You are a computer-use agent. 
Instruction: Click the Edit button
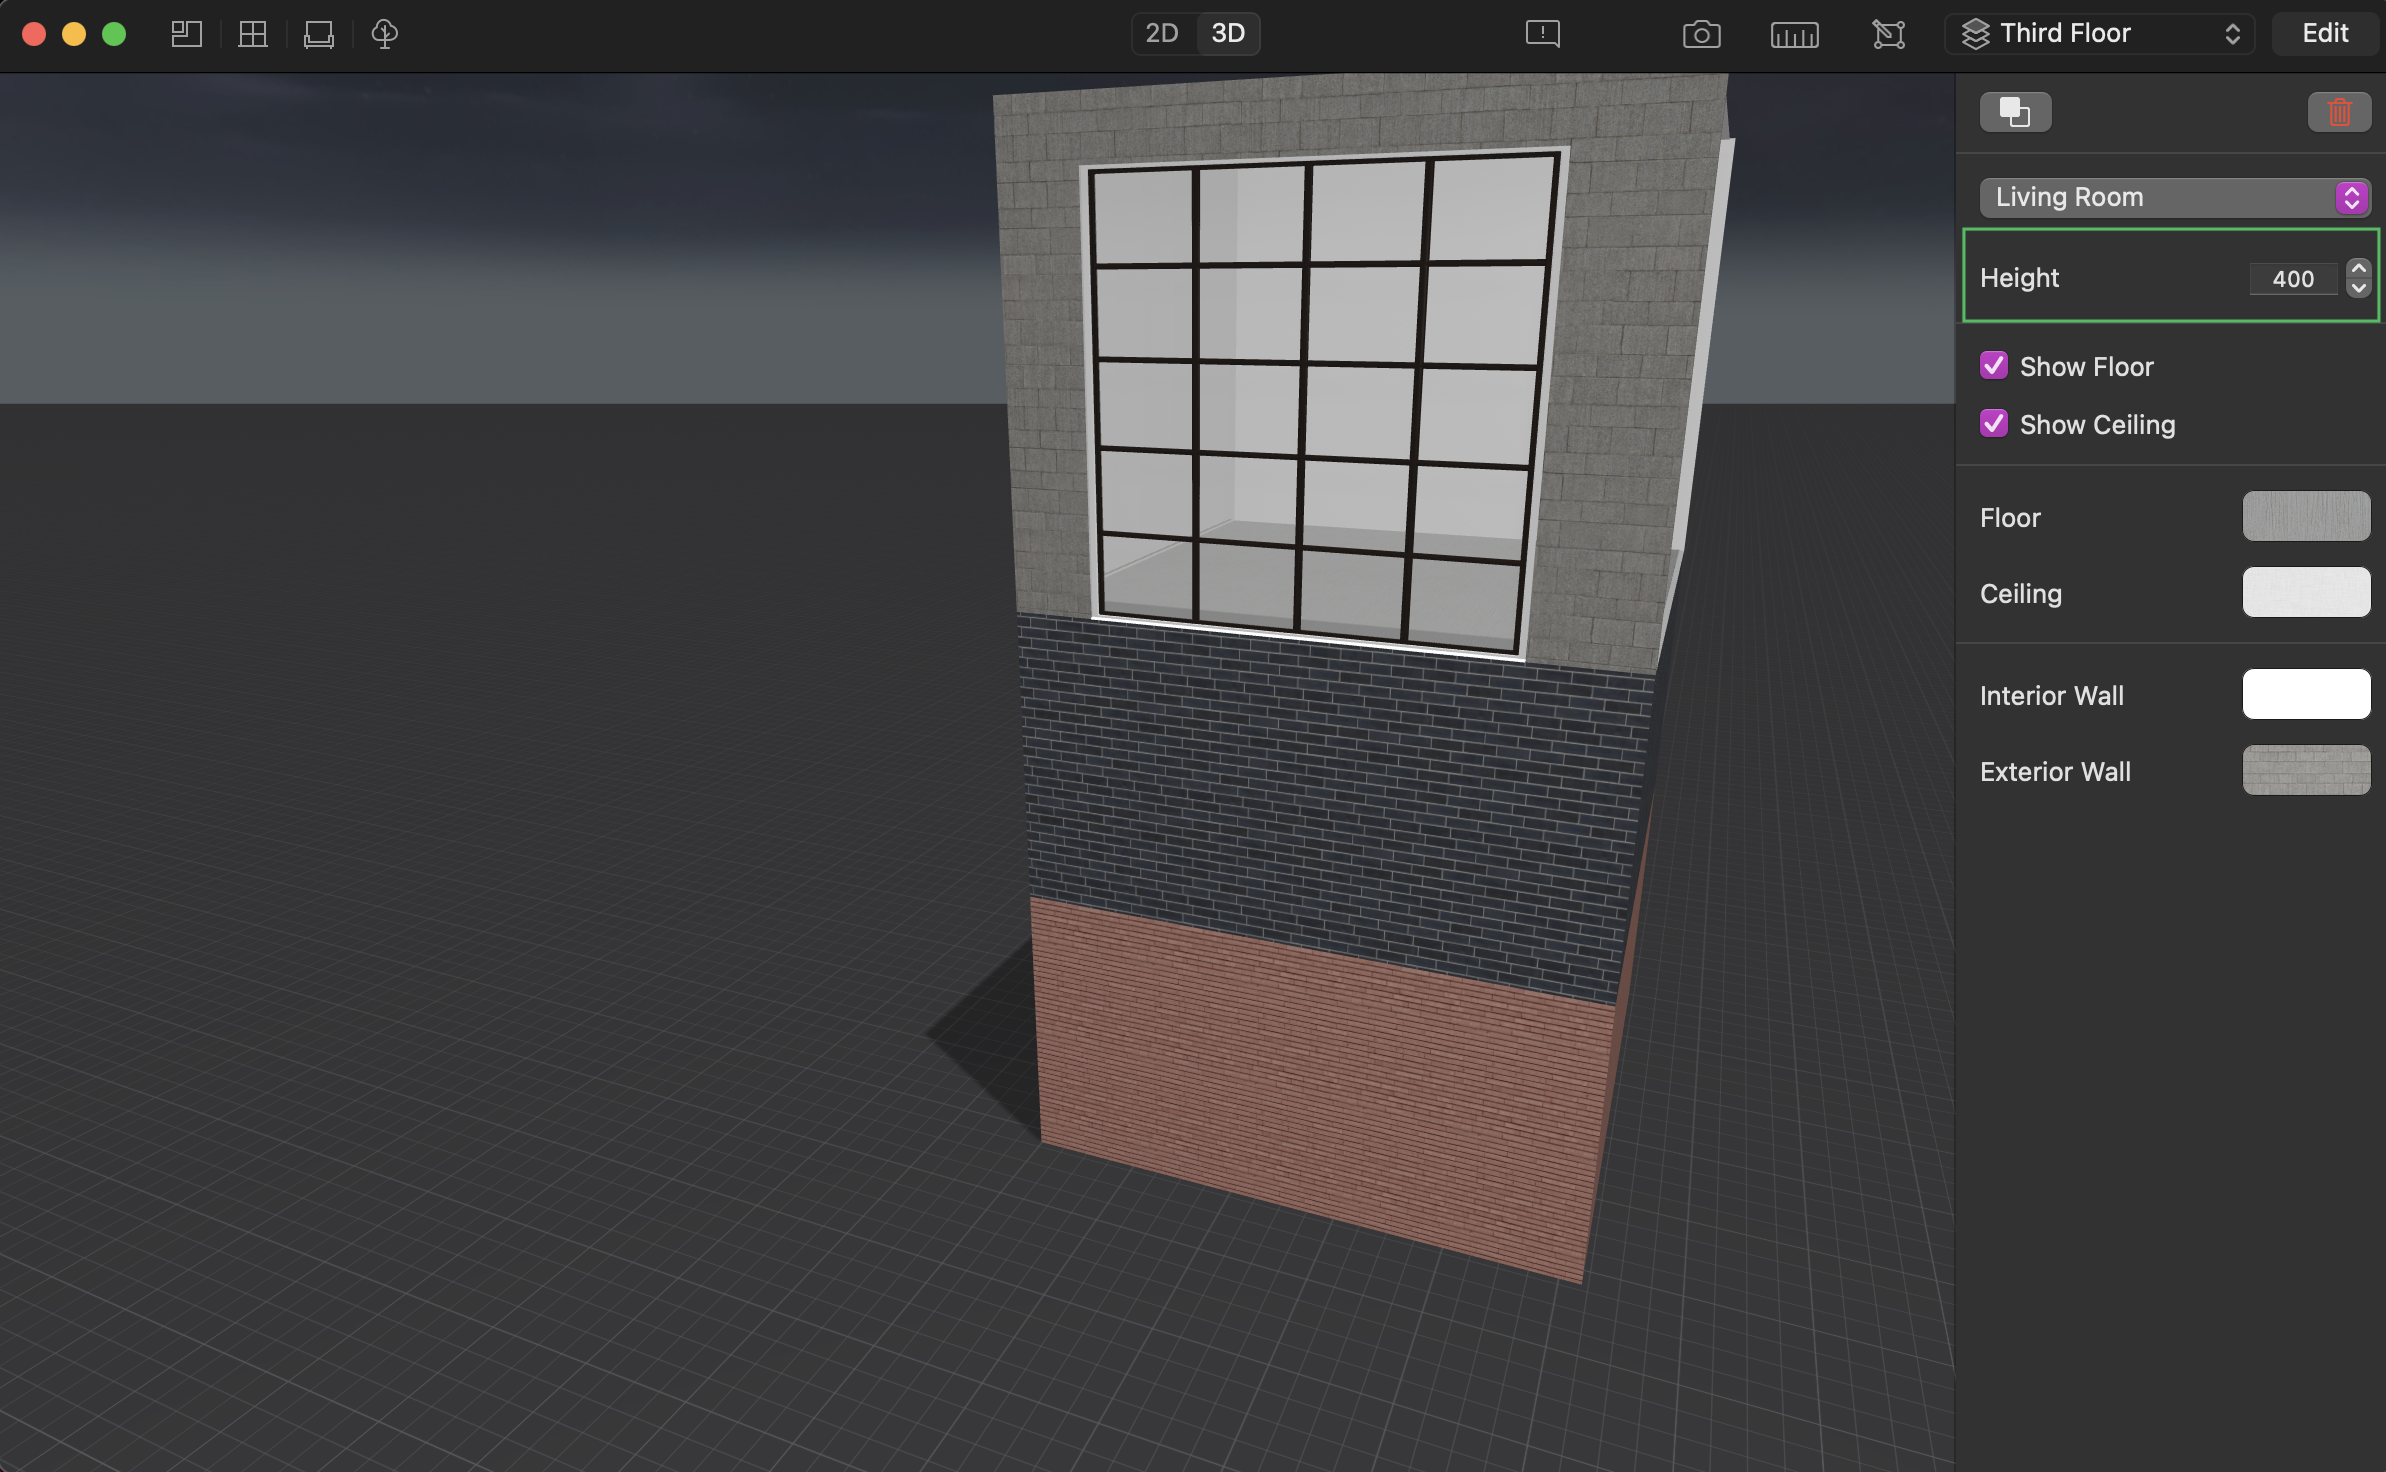click(x=2325, y=34)
